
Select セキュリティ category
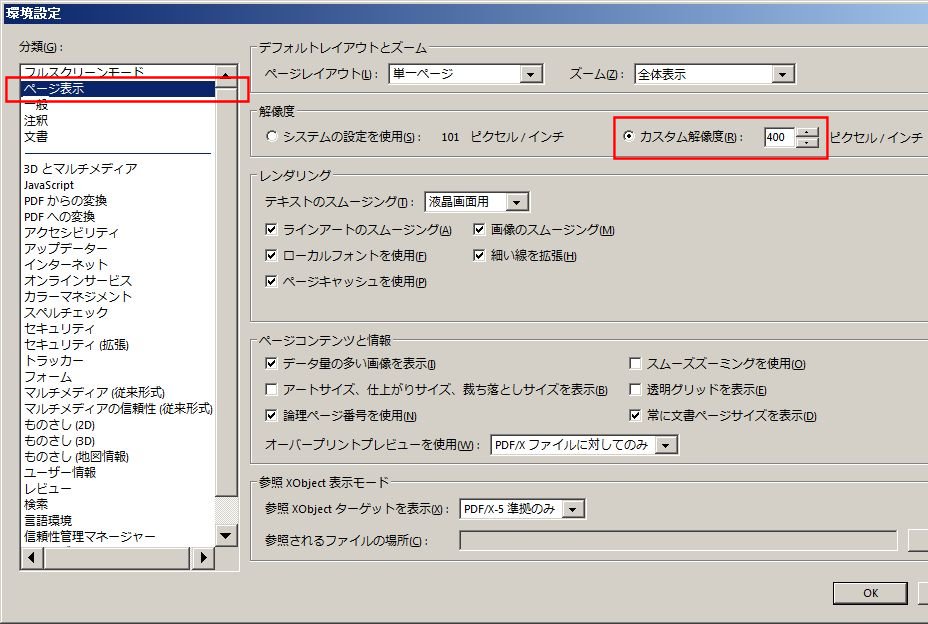59,329
